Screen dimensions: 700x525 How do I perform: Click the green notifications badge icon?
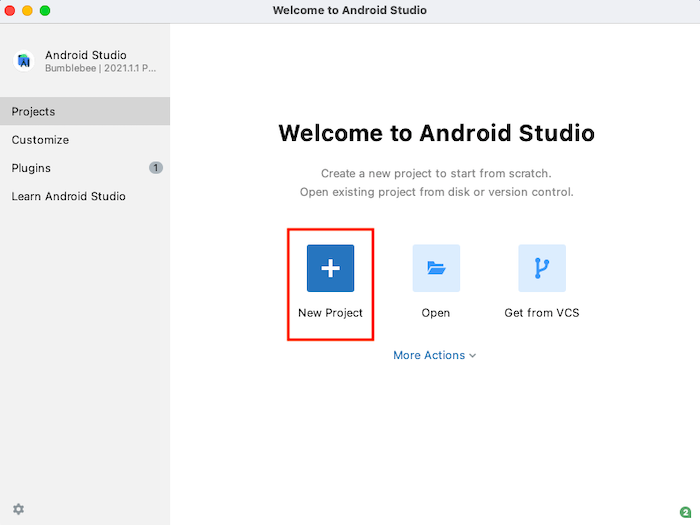click(x=685, y=512)
